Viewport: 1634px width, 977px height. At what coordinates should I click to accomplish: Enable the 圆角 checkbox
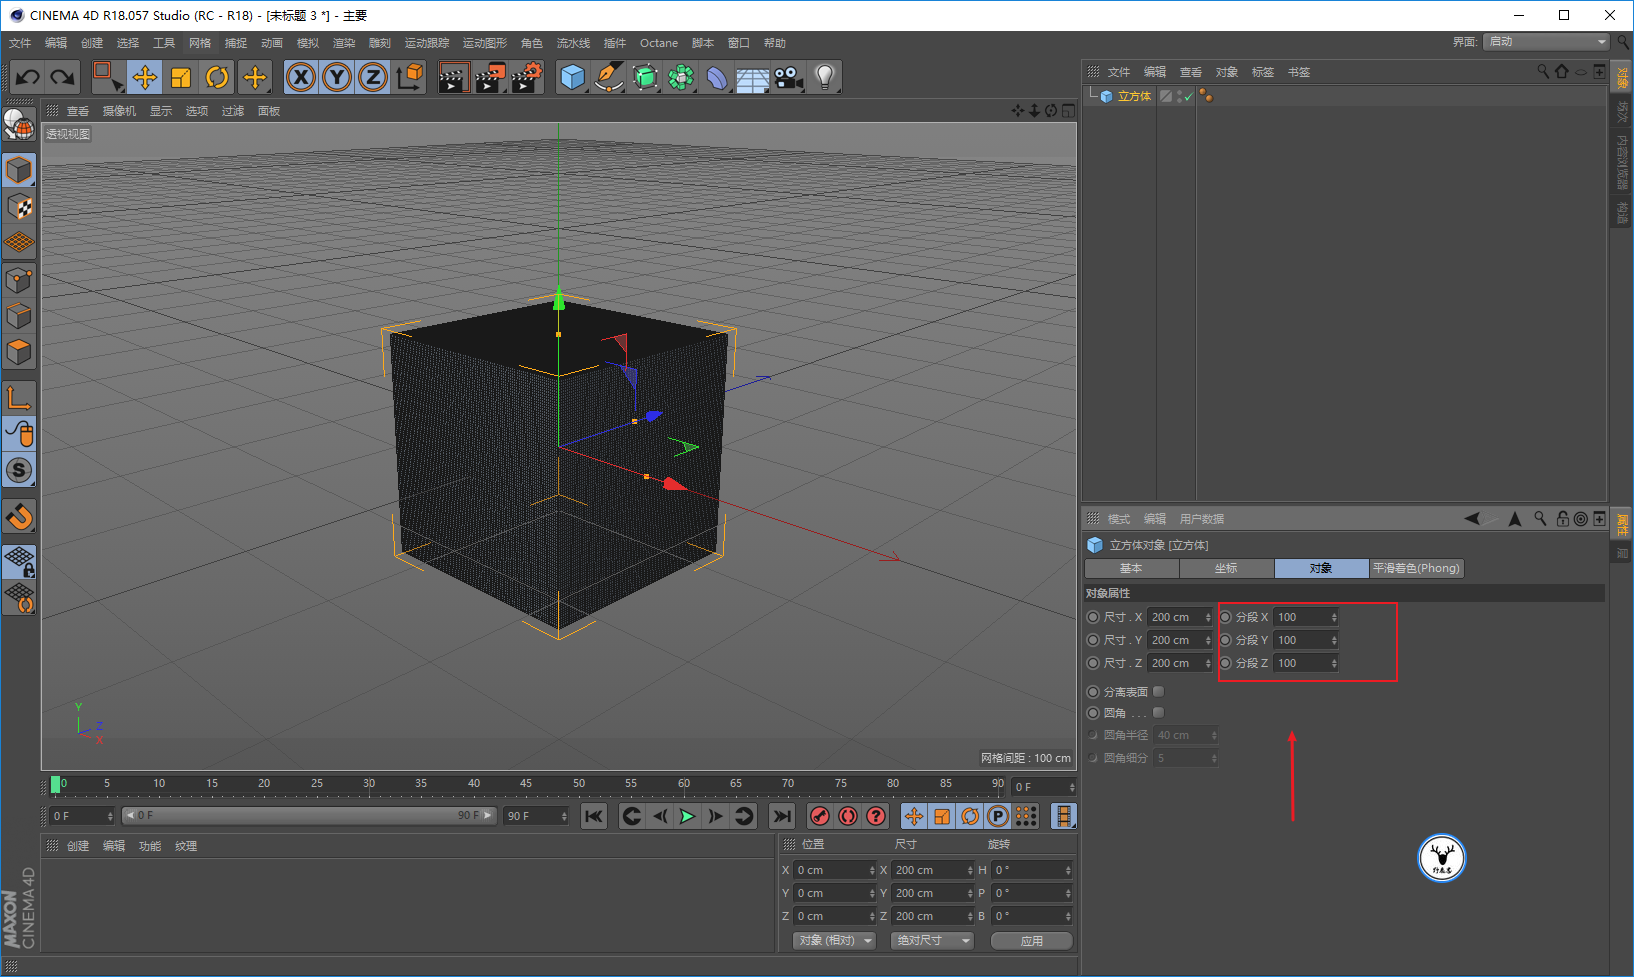(x=1158, y=712)
